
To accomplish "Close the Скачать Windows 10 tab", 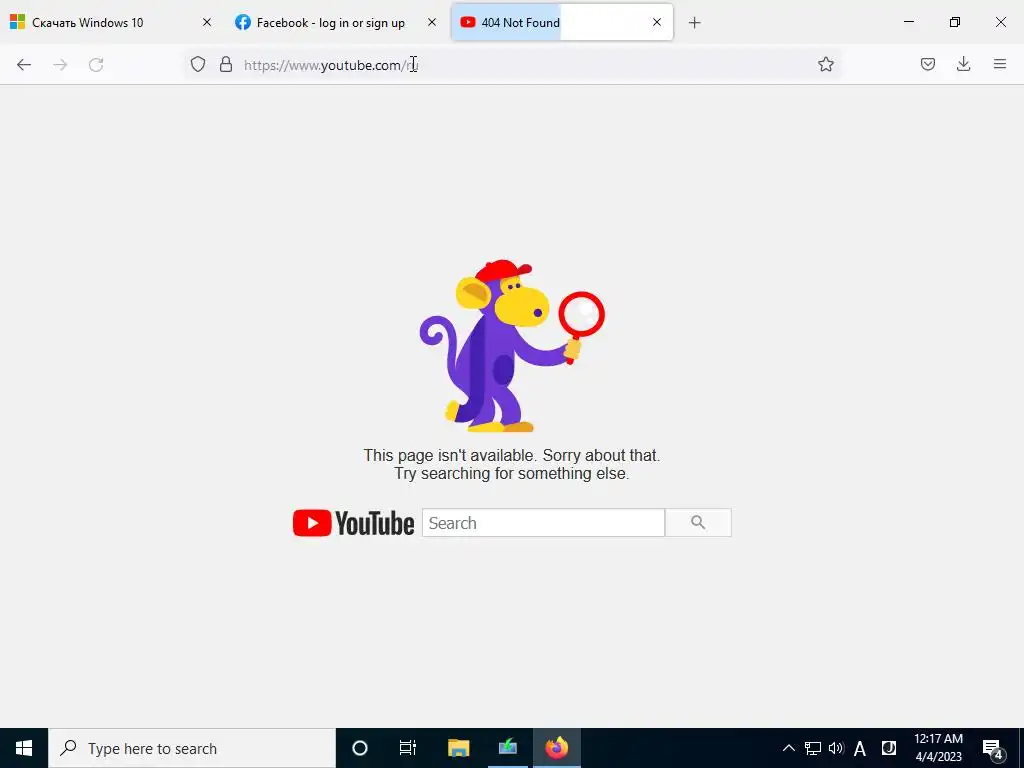I will tap(206, 22).
